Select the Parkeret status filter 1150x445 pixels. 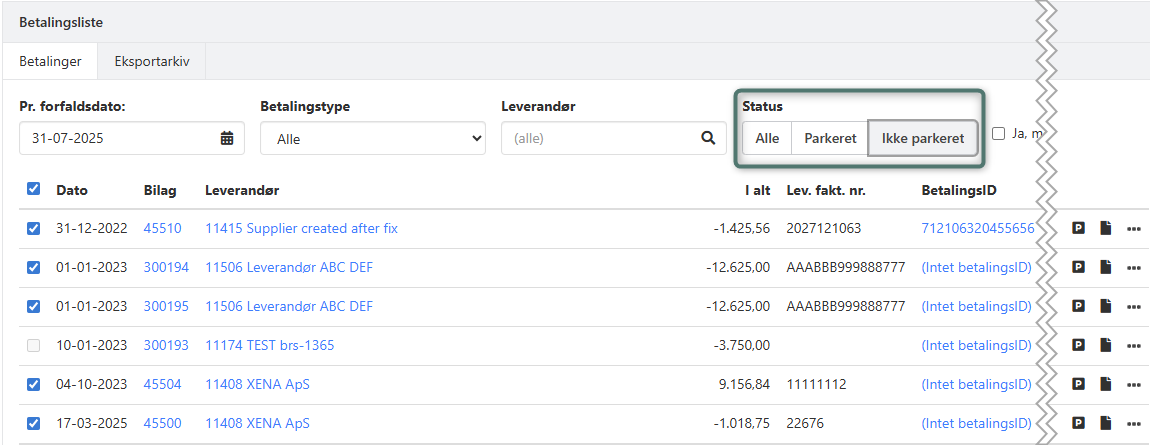point(830,138)
